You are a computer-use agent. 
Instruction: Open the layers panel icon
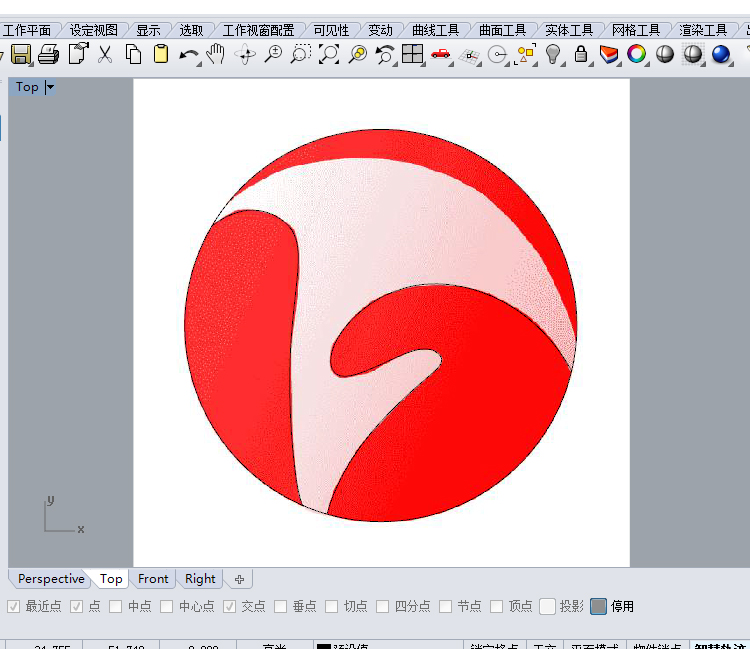coord(609,54)
